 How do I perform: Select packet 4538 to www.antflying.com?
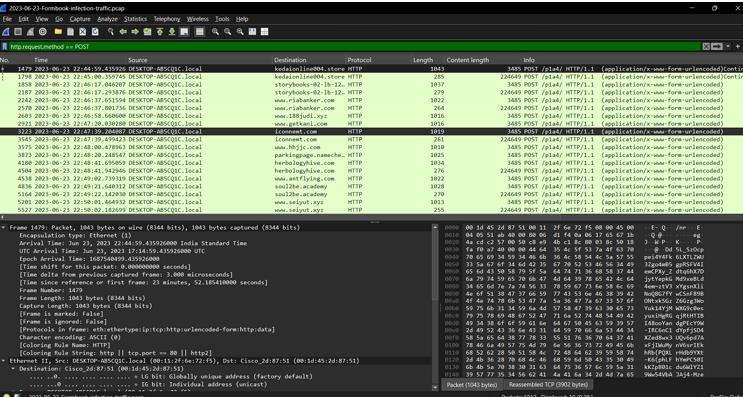coord(372,179)
